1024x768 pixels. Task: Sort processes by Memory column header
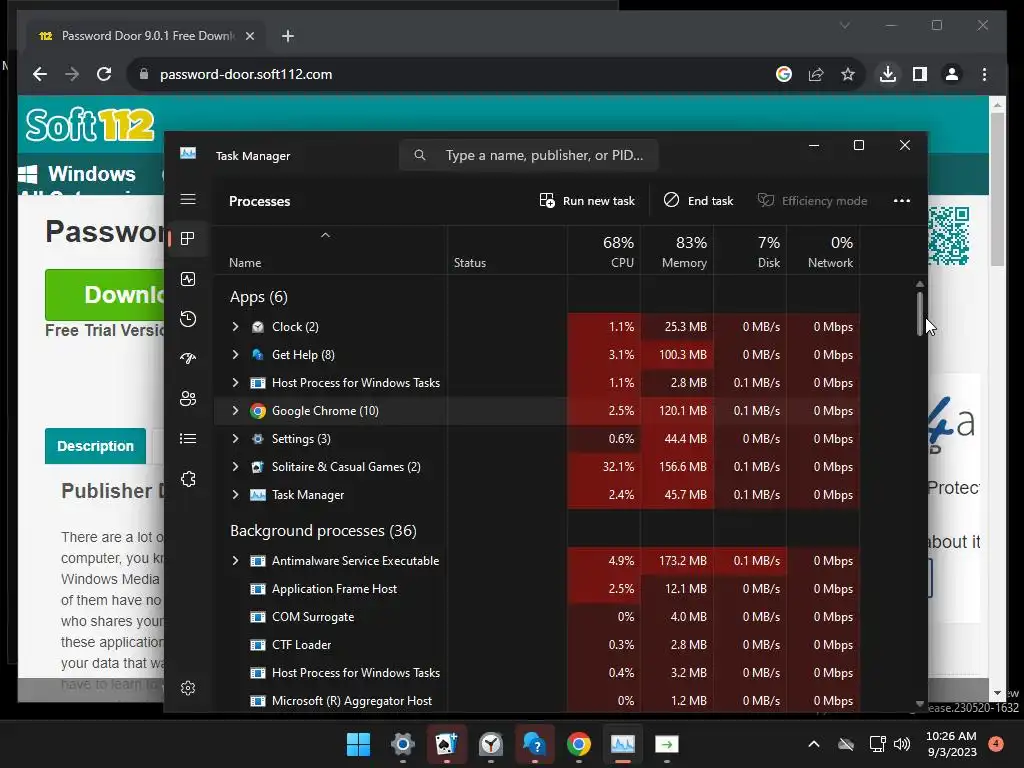(677, 251)
